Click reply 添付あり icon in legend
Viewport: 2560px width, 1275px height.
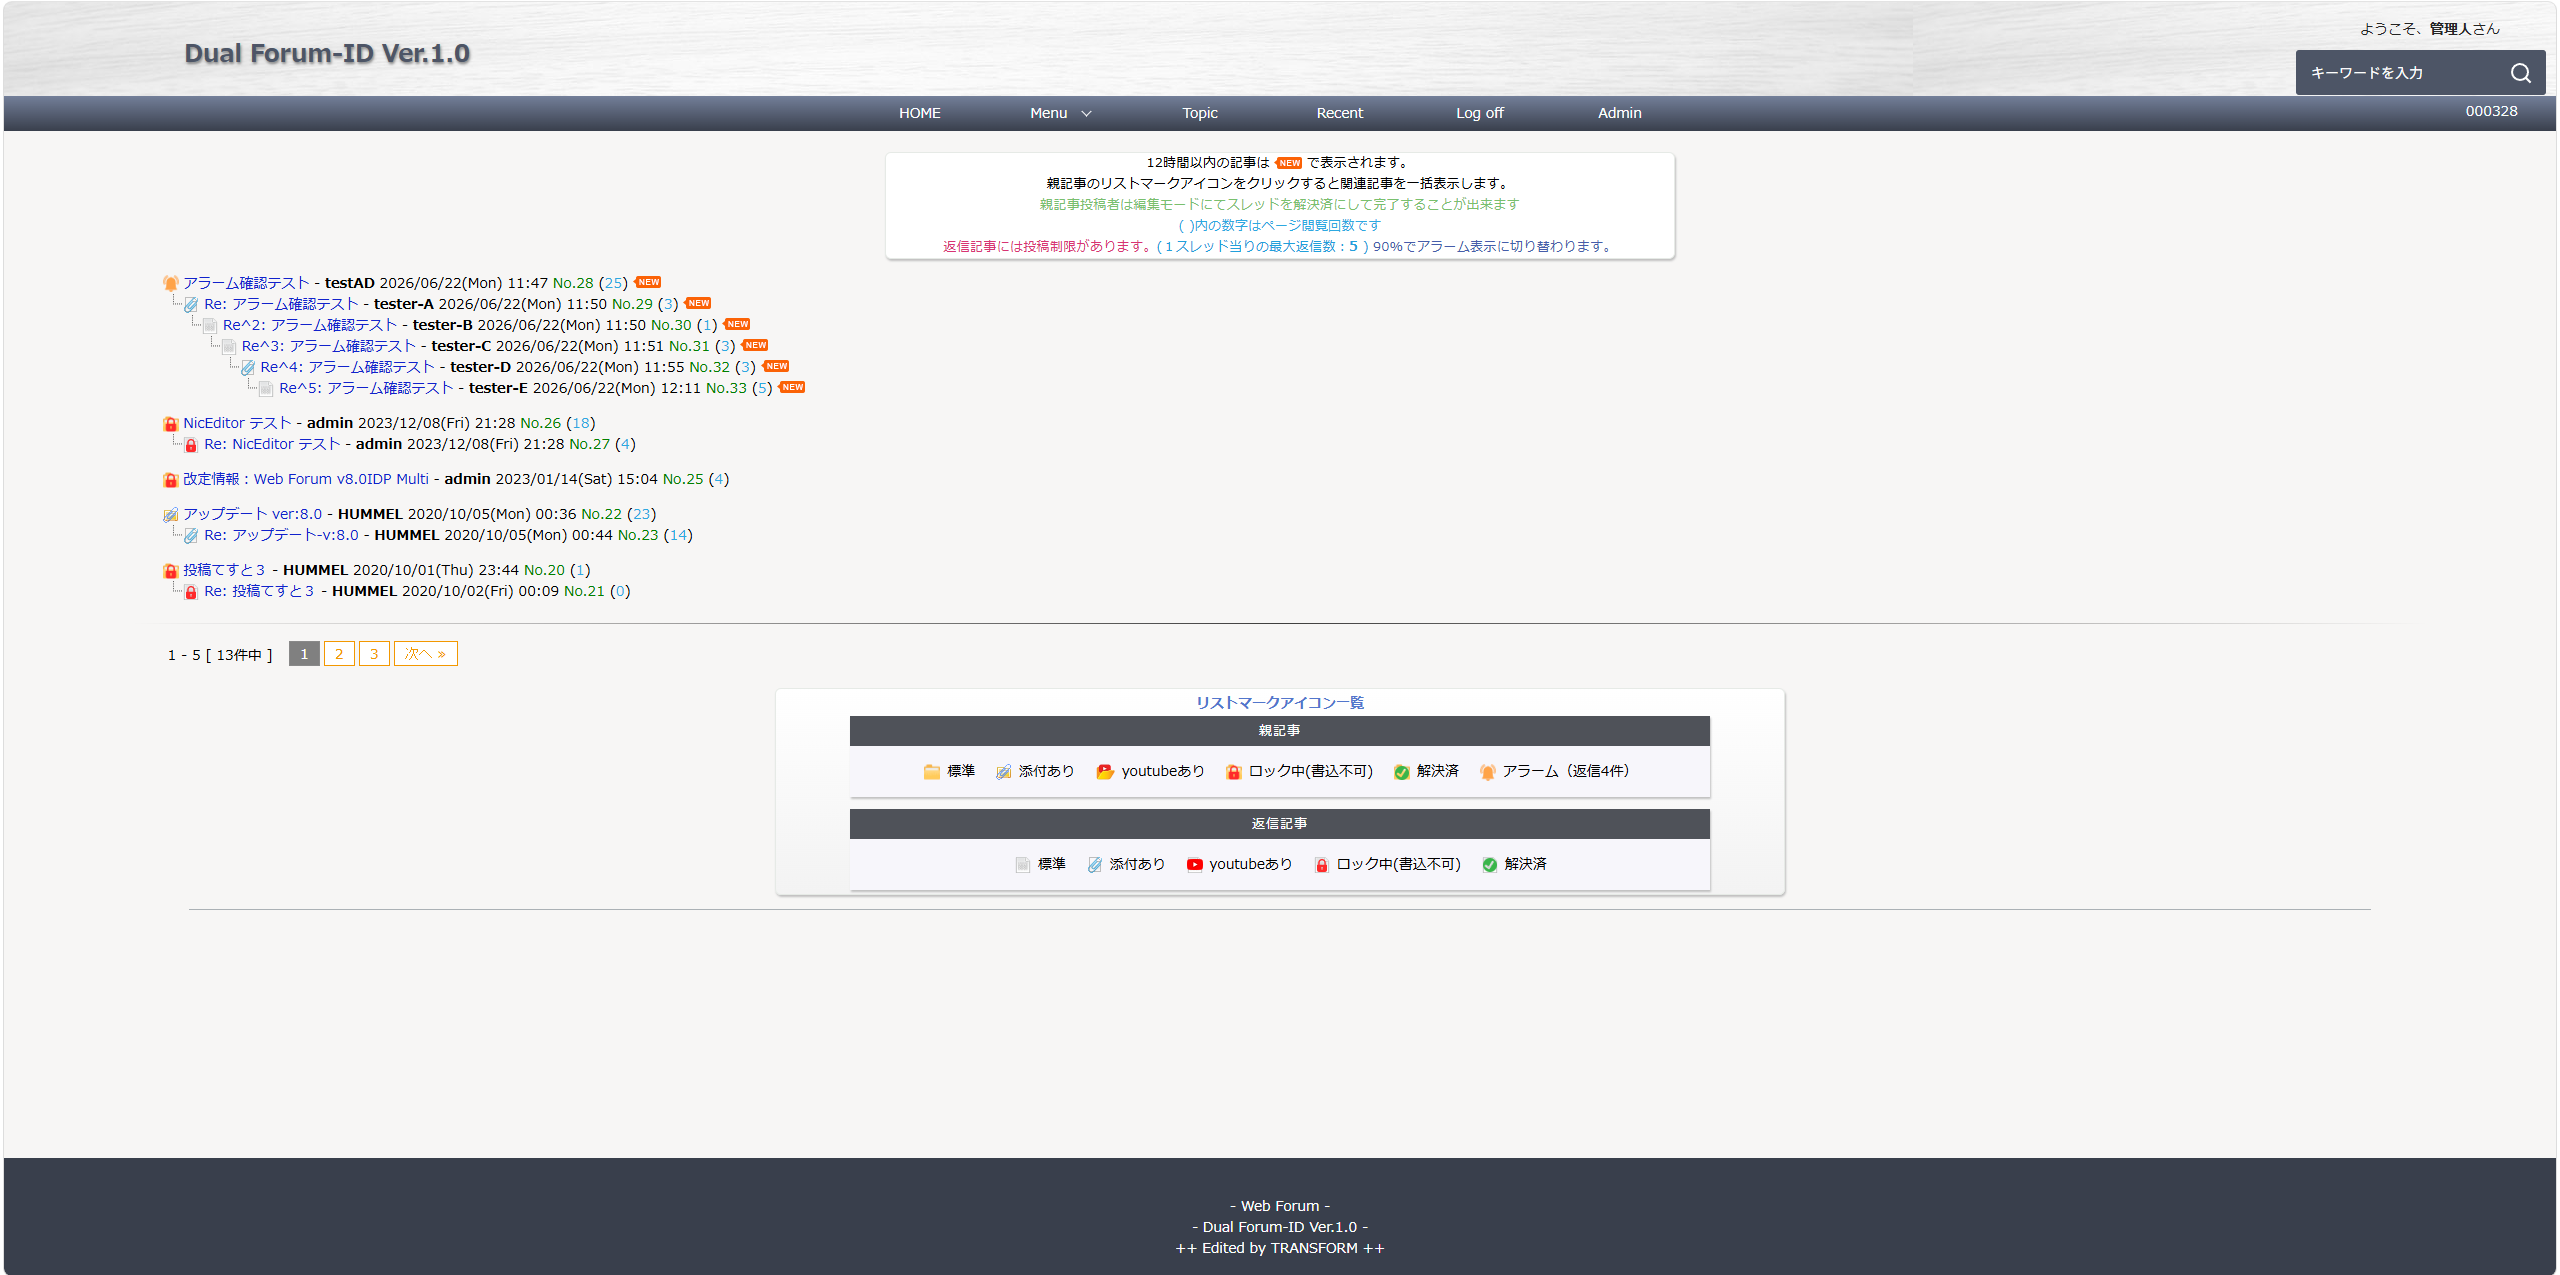pyautogui.click(x=1095, y=865)
